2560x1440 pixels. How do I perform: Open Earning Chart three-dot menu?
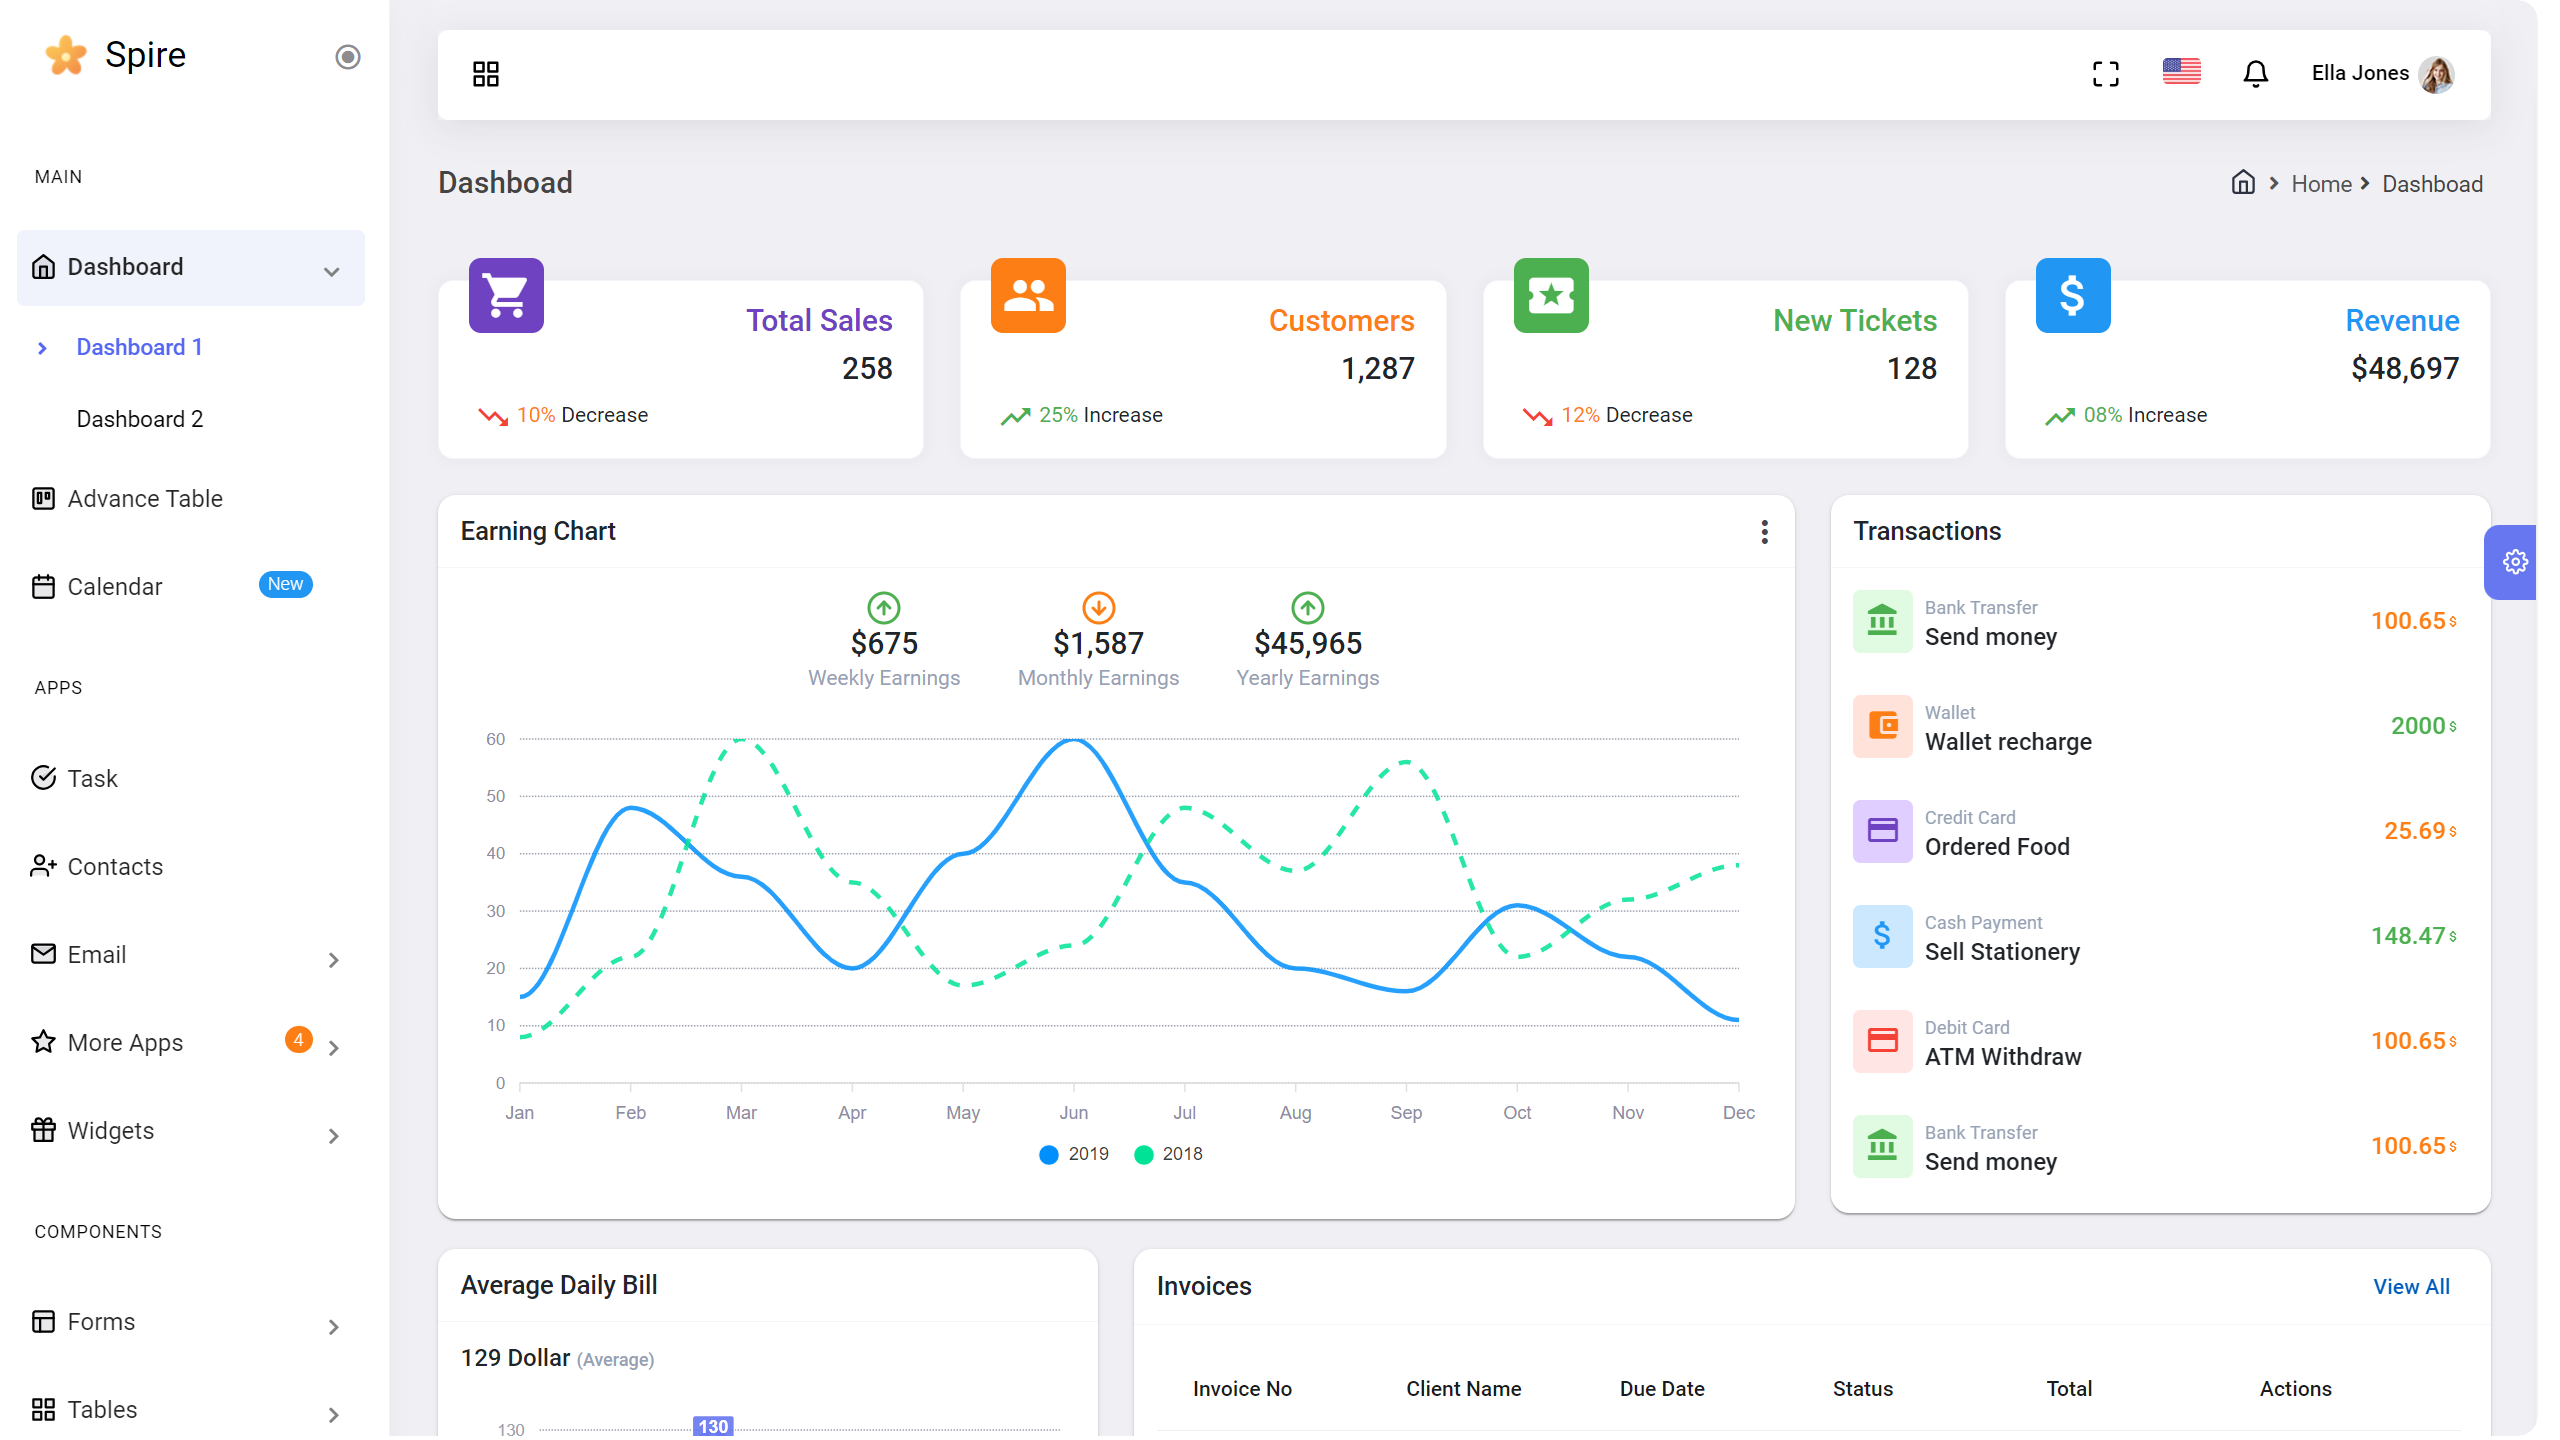click(1764, 532)
